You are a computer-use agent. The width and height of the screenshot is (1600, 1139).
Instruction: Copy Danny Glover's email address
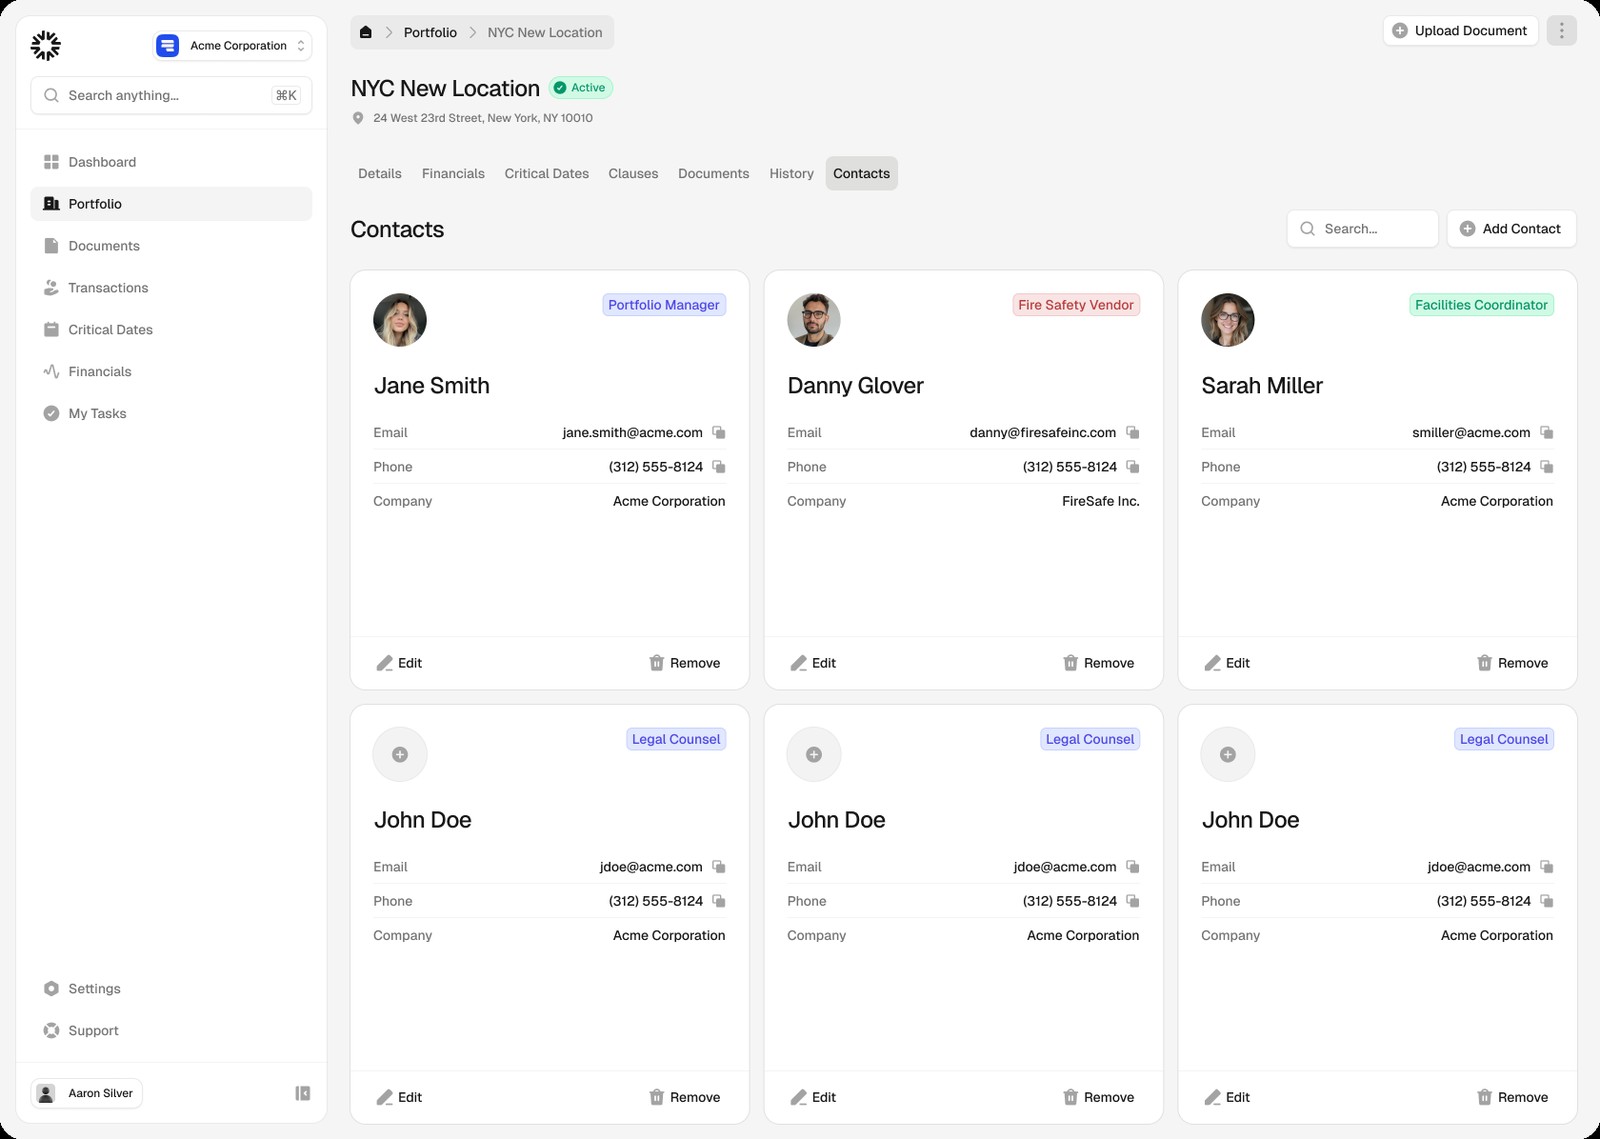[1133, 433]
